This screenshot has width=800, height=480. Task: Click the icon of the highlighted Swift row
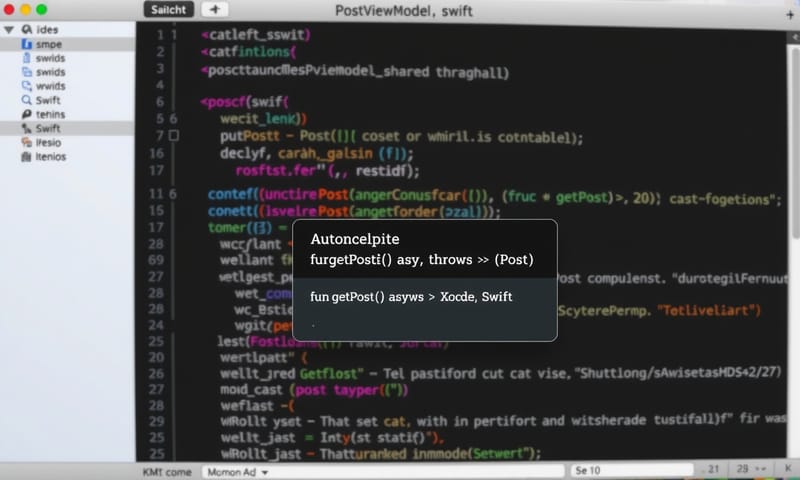(x=27, y=129)
